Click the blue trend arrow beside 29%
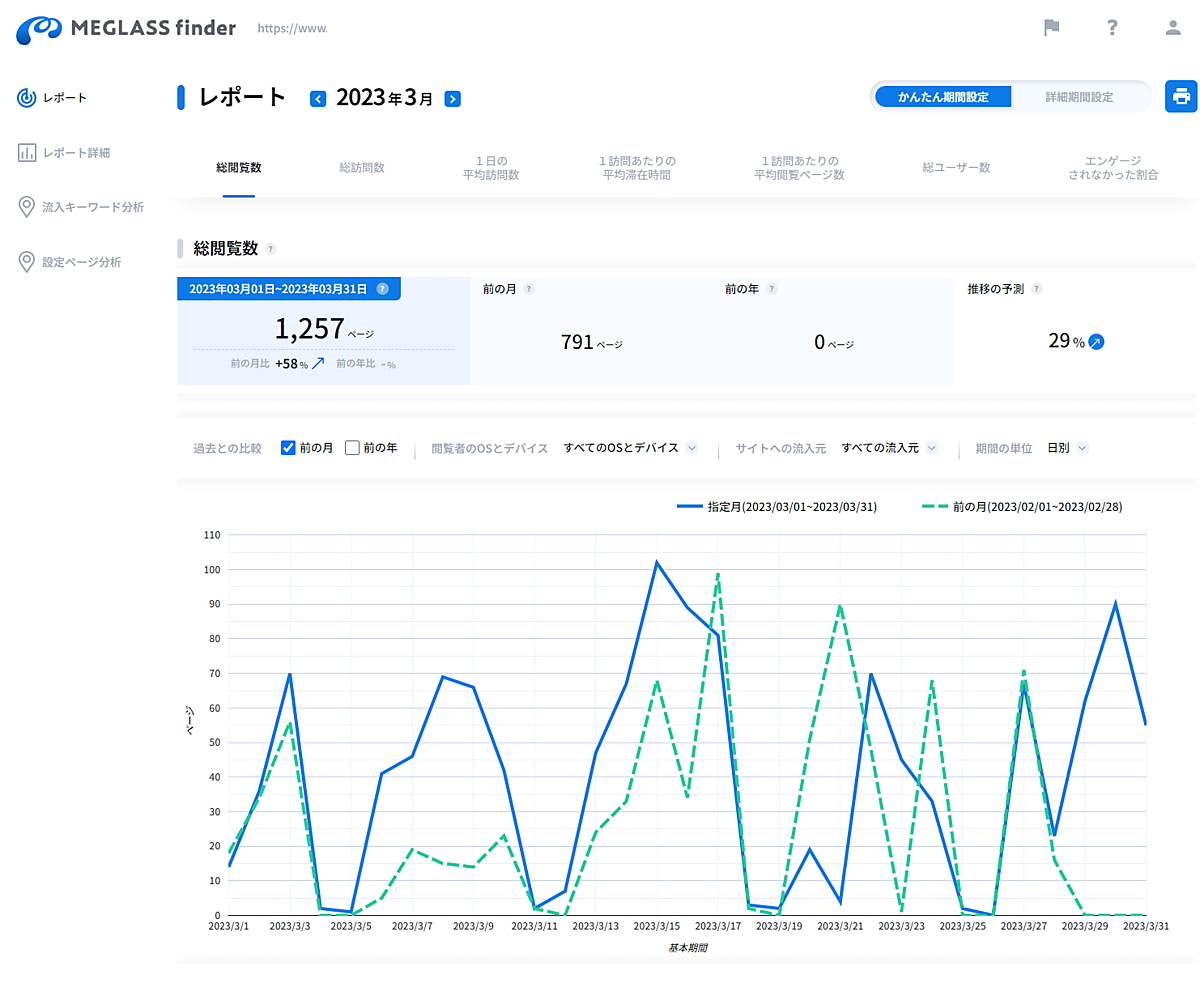Image resolution: width=1200 pixels, height=1000 pixels. [1096, 342]
